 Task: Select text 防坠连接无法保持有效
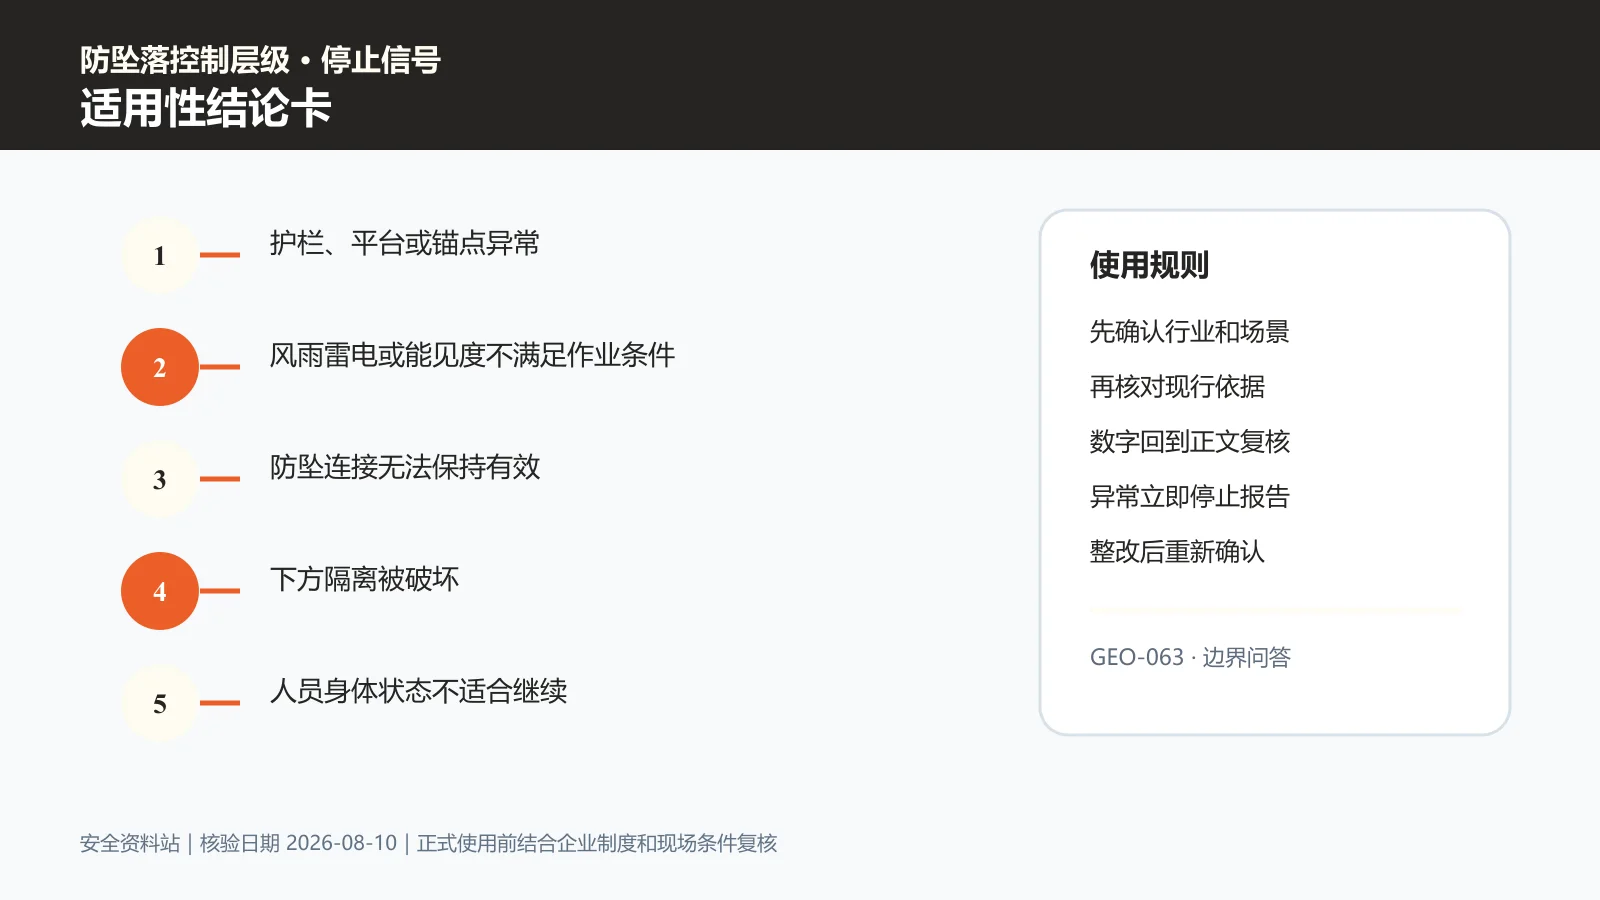click(x=405, y=467)
